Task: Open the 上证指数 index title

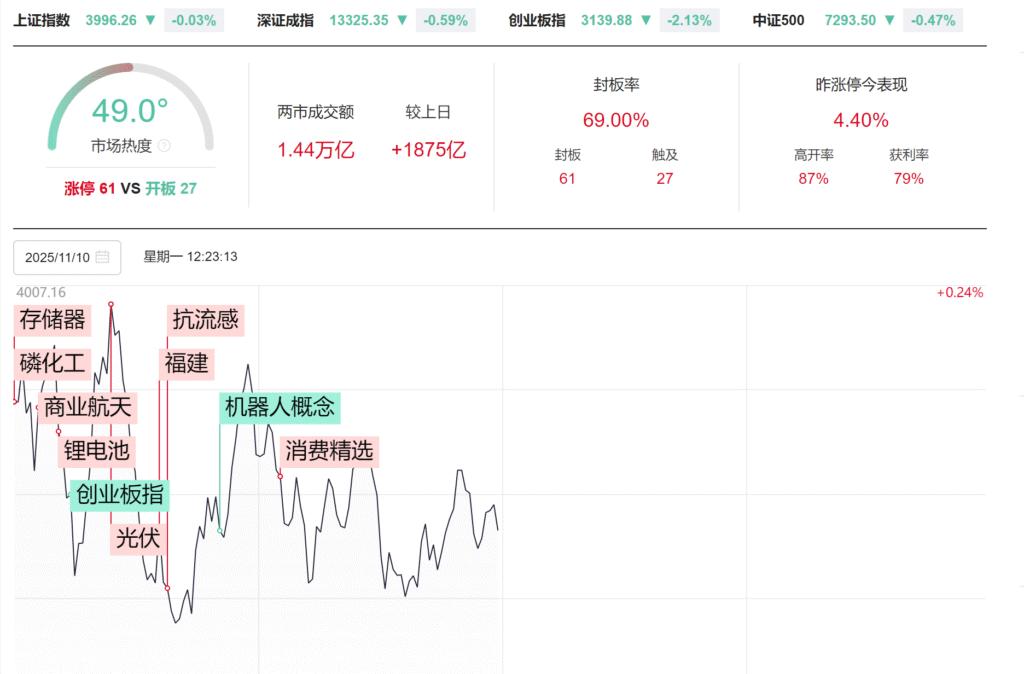Action: (x=42, y=20)
